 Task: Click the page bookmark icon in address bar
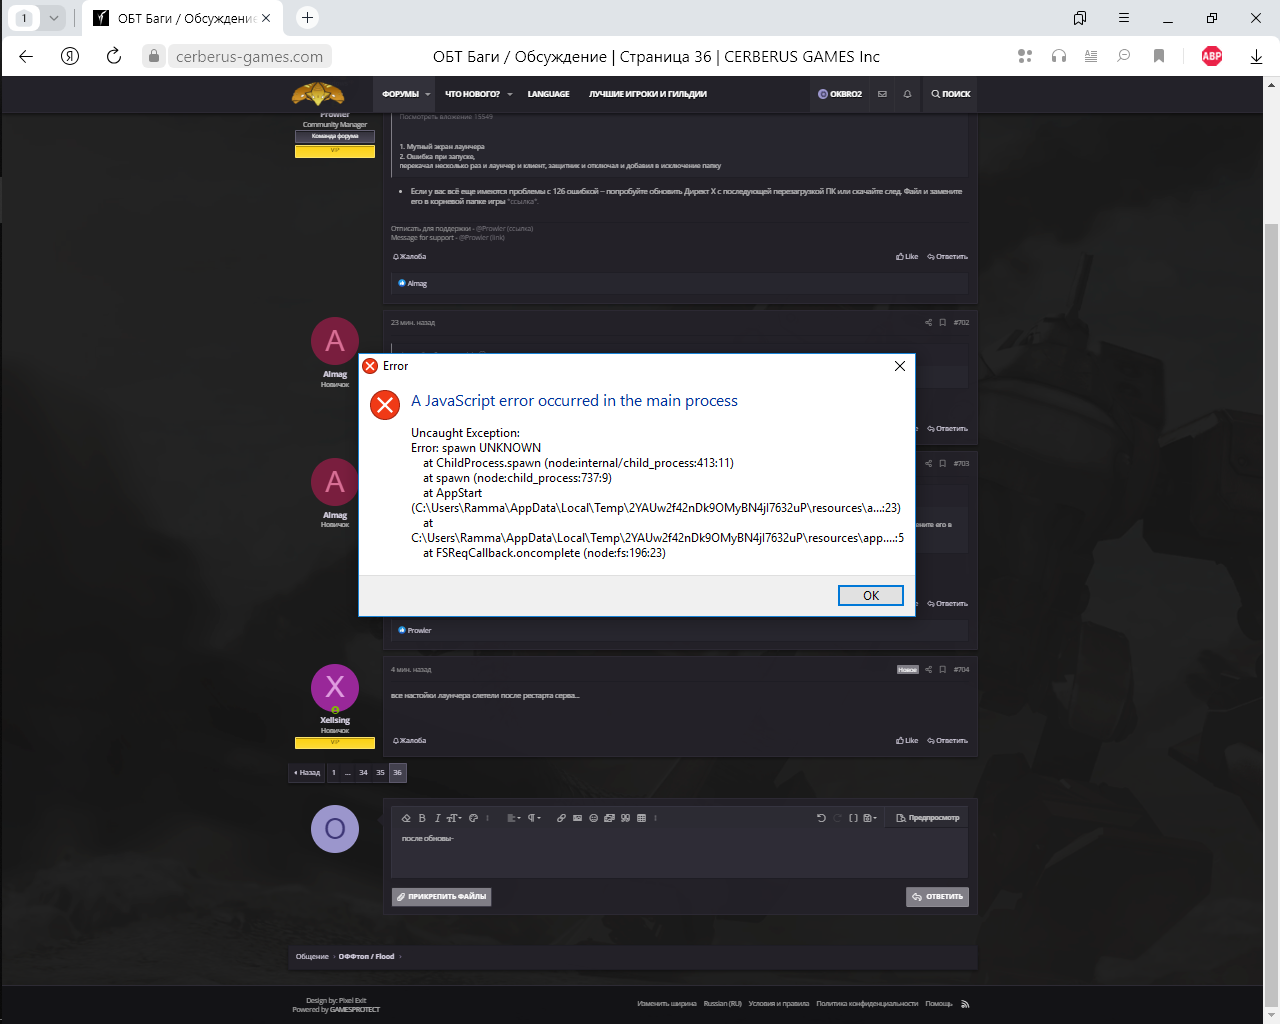click(x=1159, y=56)
